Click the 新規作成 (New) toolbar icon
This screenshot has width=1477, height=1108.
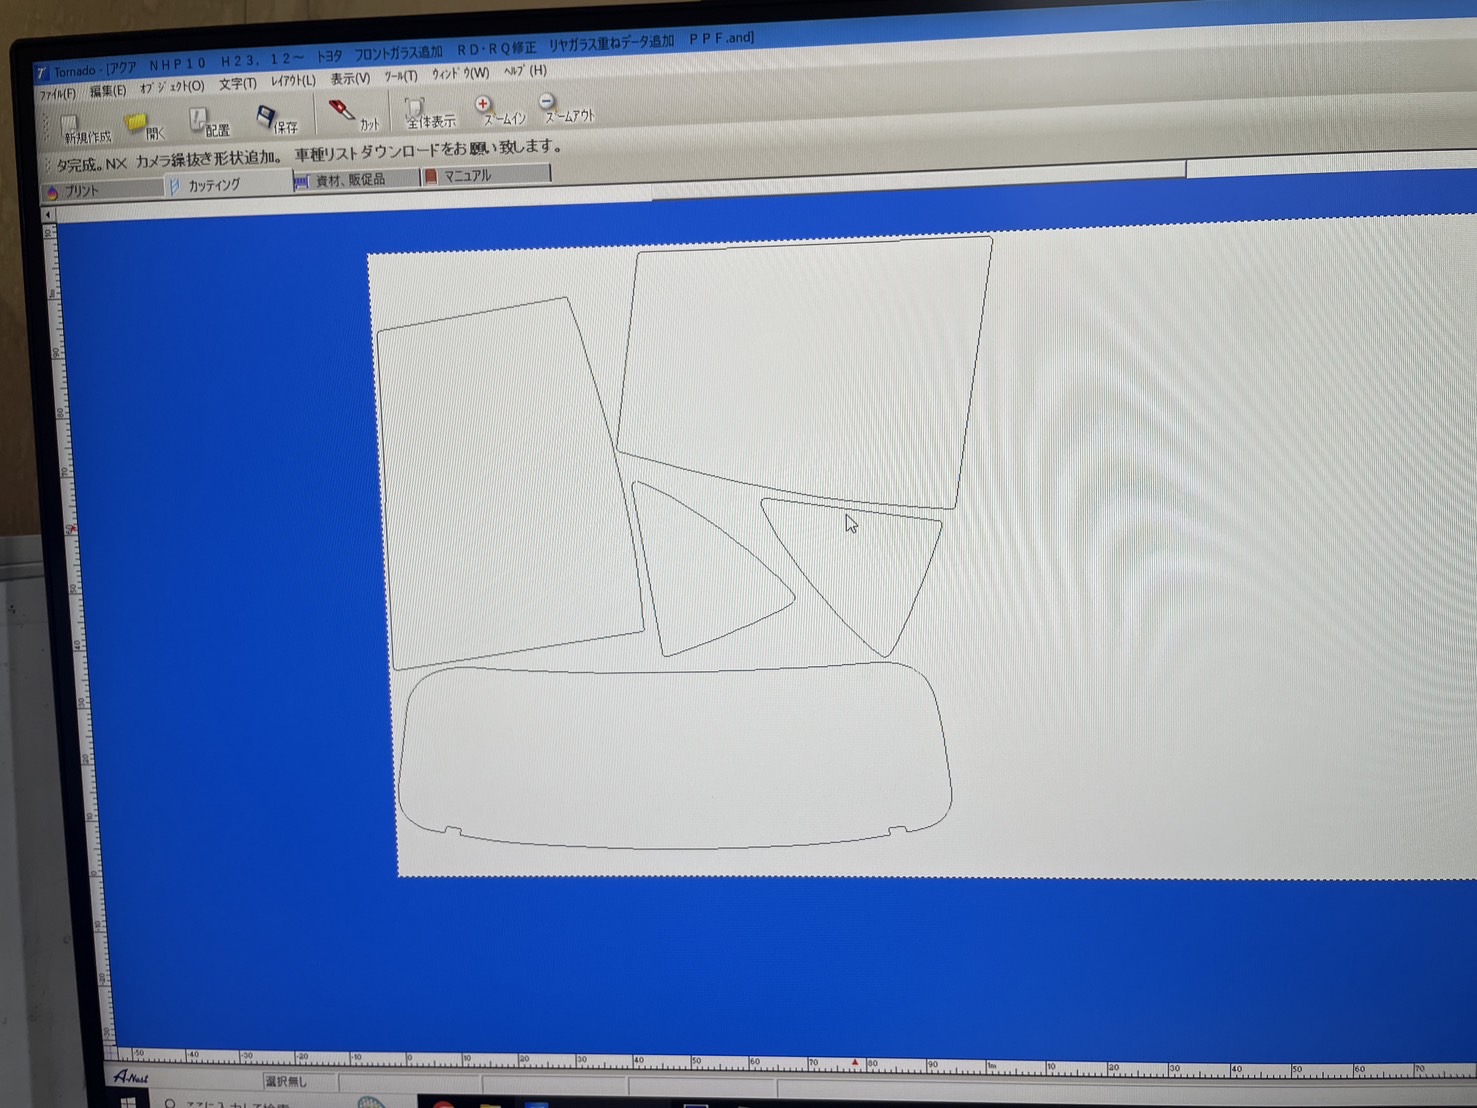point(84,128)
